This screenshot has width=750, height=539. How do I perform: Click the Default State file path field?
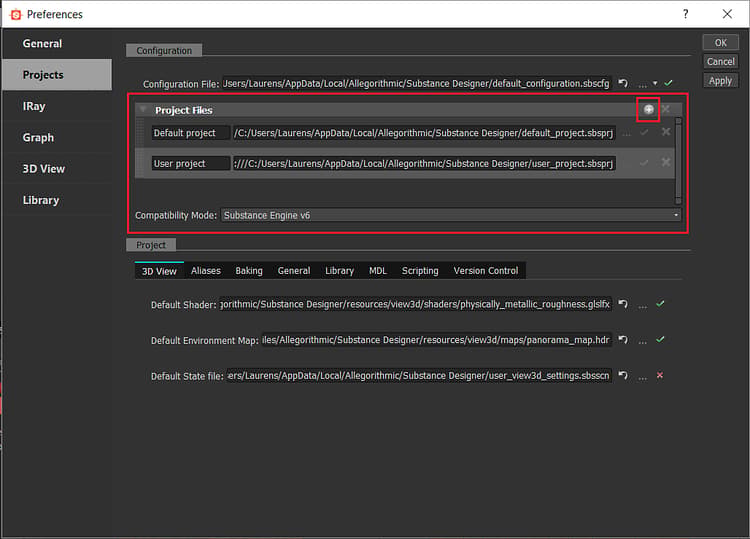pyautogui.click(x=419, y=376)
